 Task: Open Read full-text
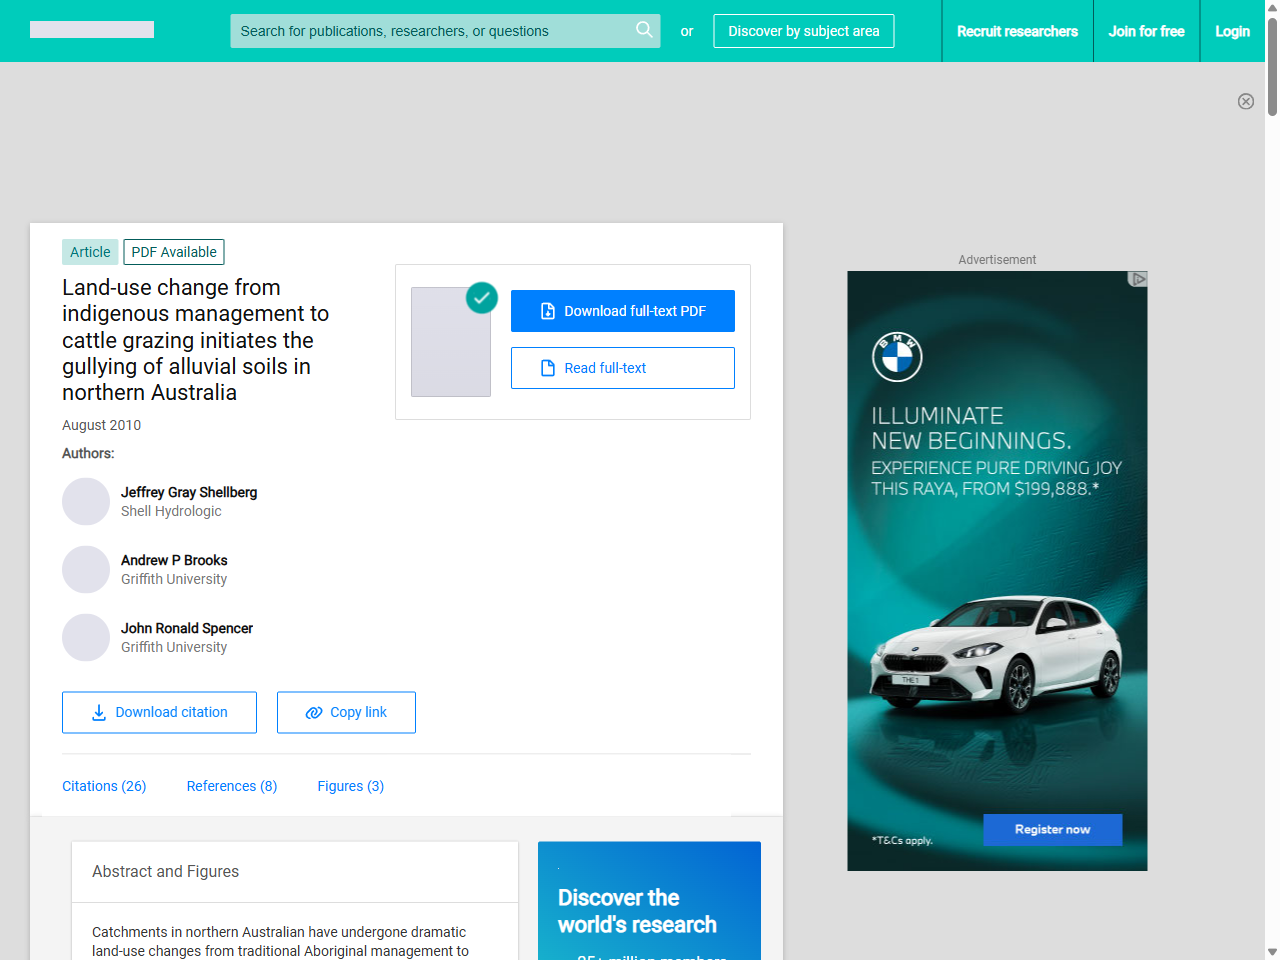(x=622, y=368)
